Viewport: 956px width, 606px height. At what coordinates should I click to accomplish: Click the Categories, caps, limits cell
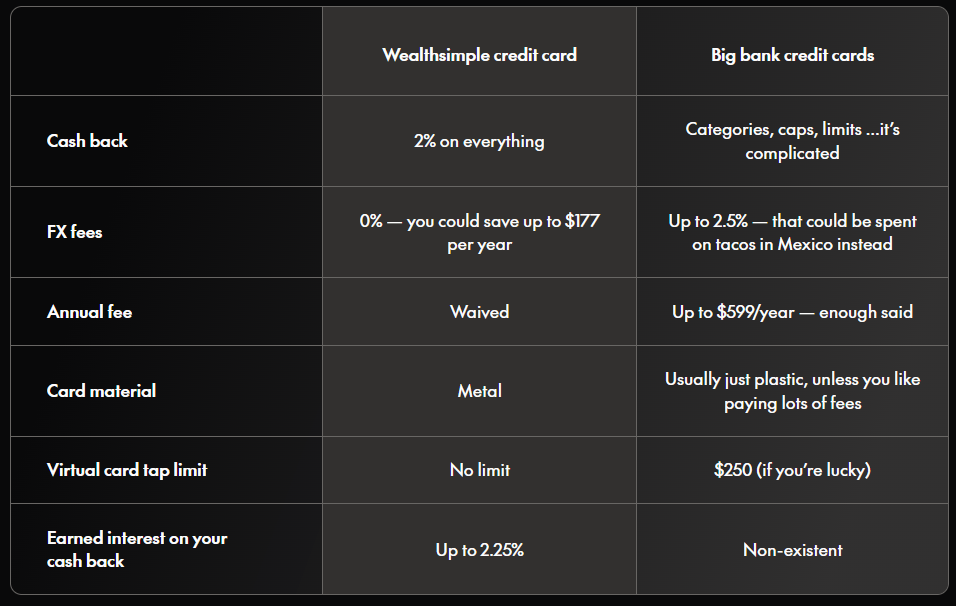coord(792,141)
